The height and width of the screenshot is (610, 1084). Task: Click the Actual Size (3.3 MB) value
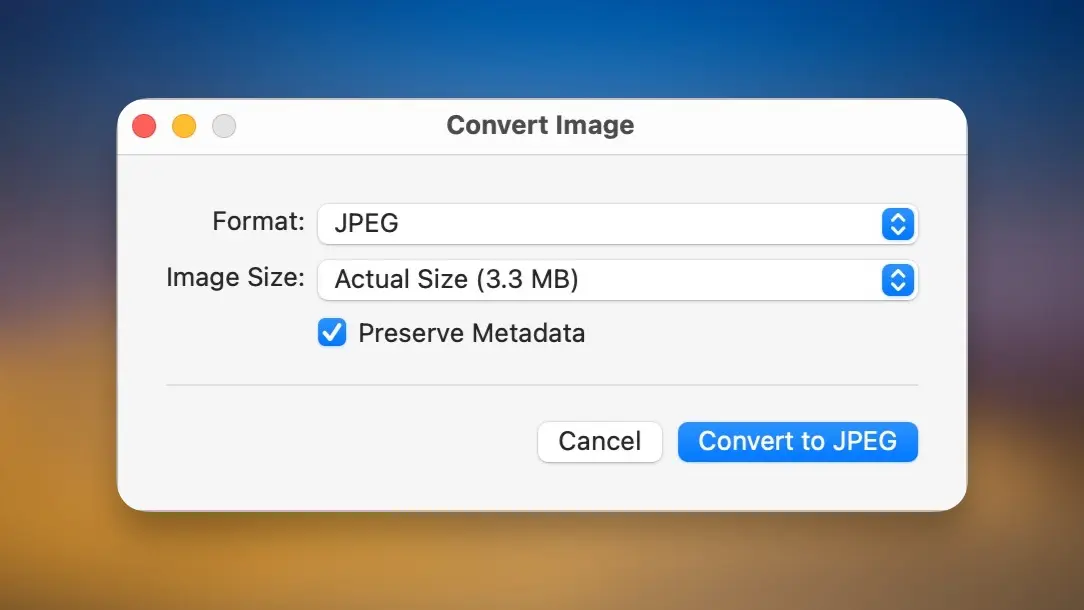456,280
